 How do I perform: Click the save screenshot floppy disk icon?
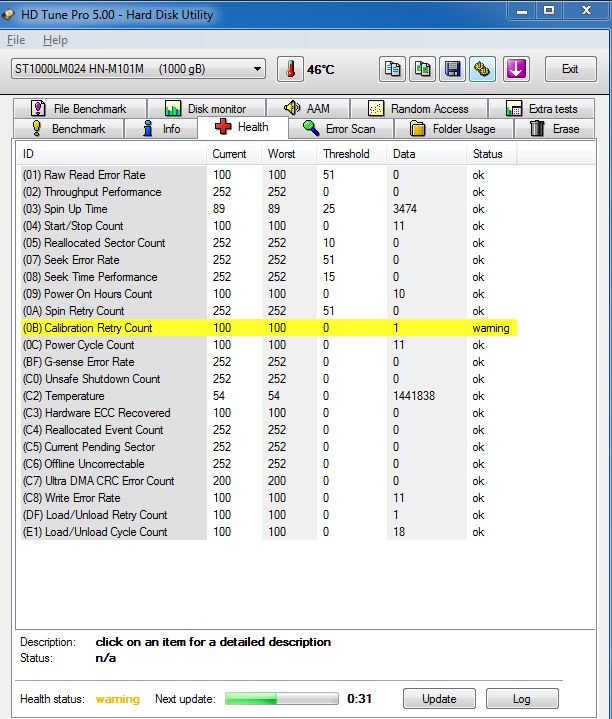[x=452, y=69]
